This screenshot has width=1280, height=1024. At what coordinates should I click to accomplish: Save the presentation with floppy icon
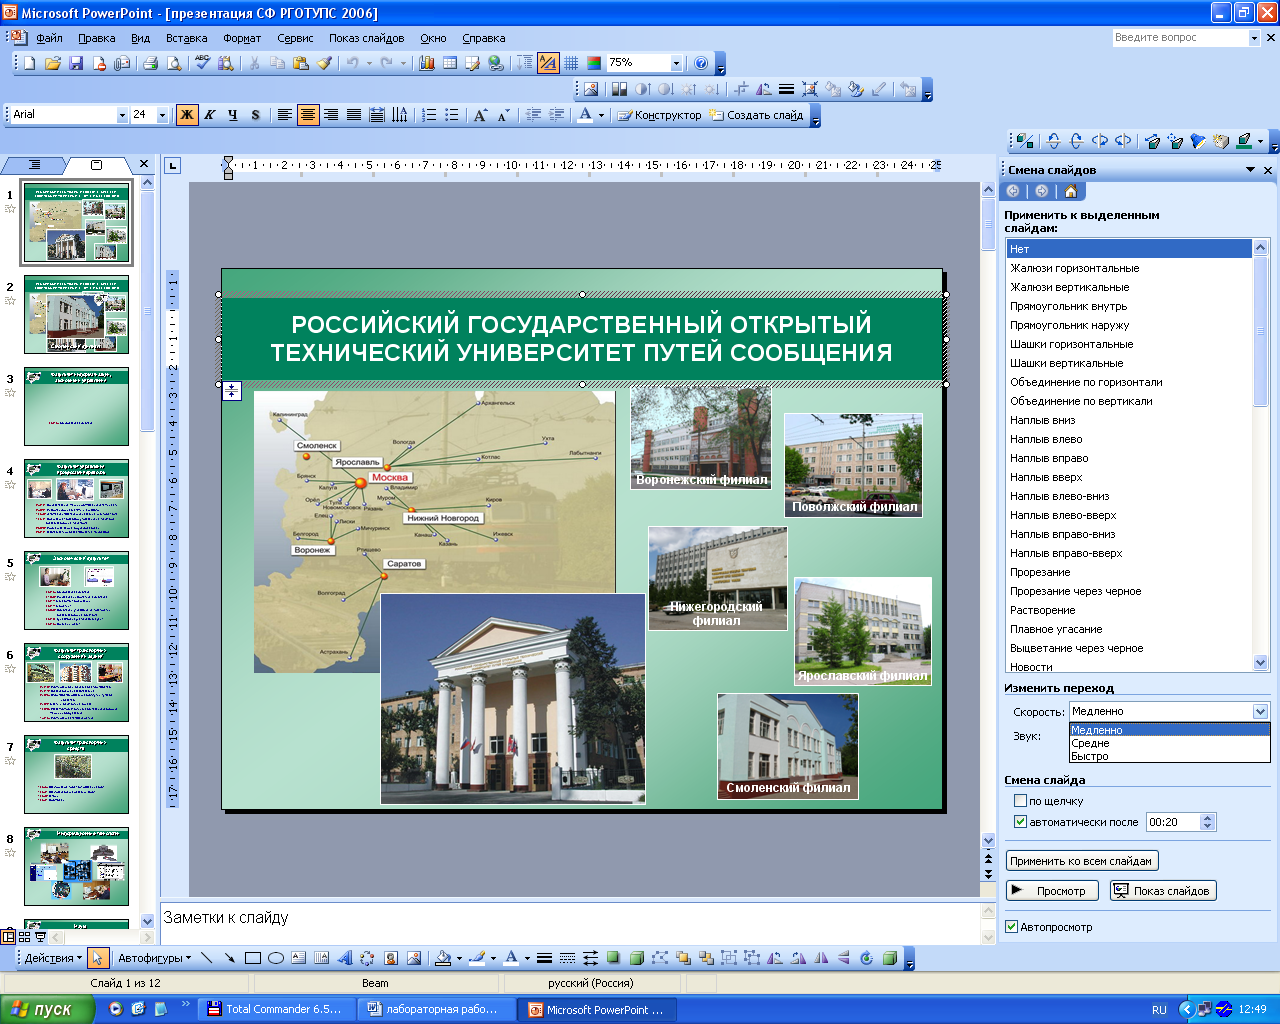(x=75, y=63)
